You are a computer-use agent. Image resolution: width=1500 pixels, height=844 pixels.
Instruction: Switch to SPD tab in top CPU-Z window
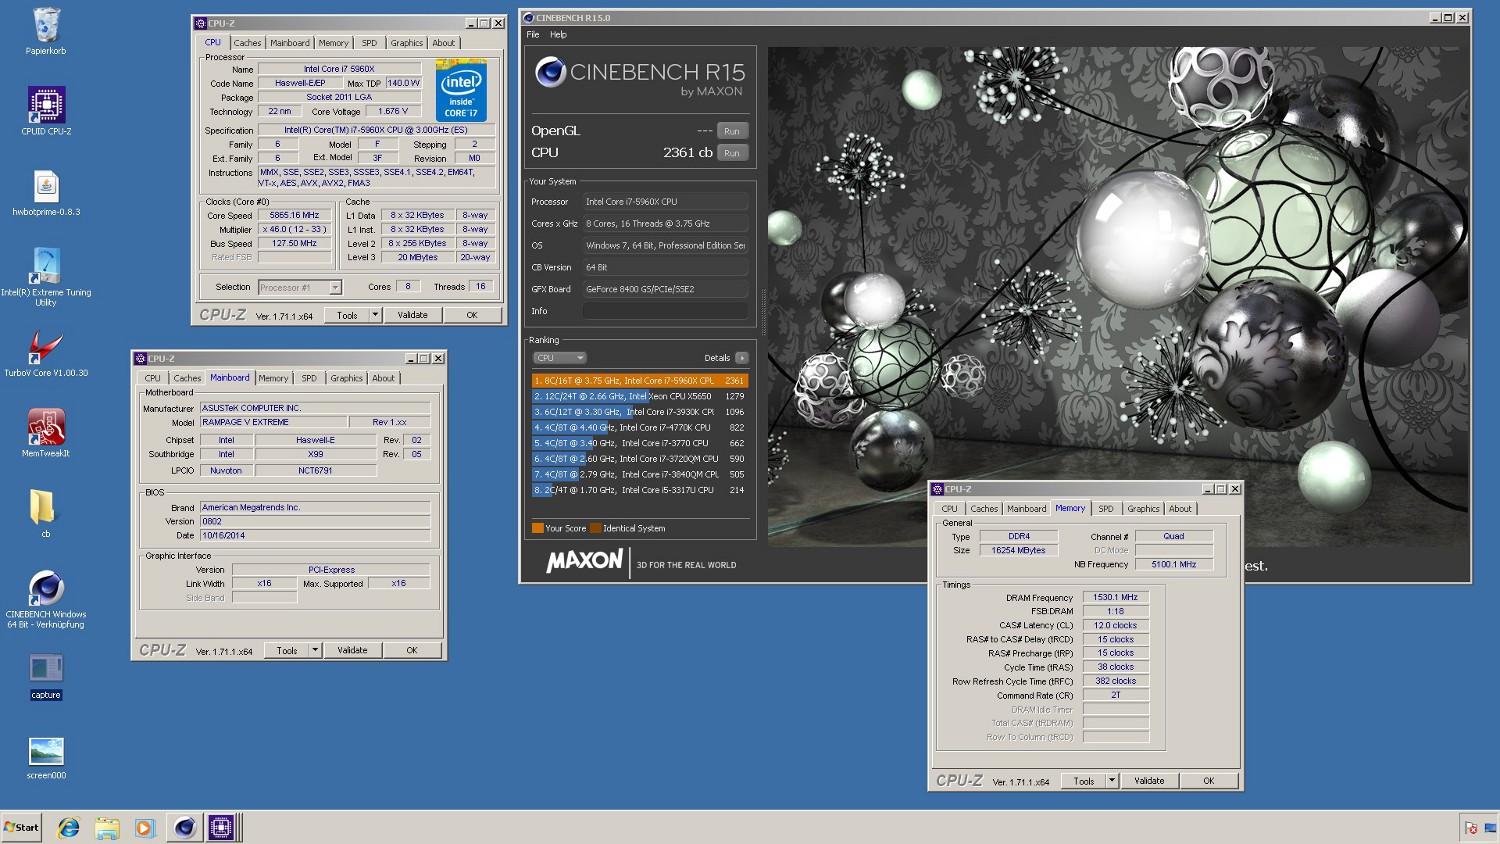pyautogui.click(x=370, y=43)
